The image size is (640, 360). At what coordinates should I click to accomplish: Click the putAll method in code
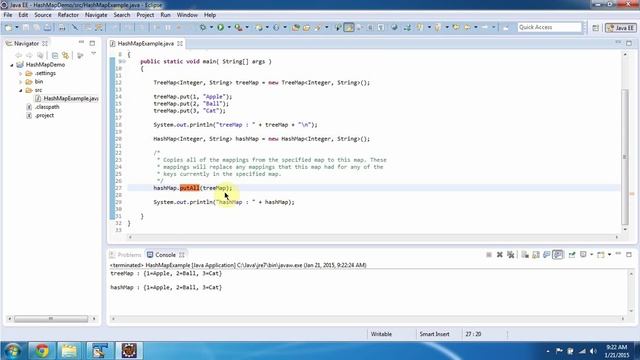(x=189, y=188)
